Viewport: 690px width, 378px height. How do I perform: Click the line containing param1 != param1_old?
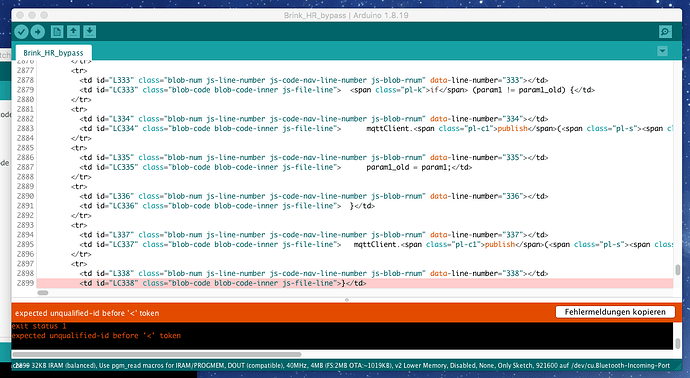pyautogui.click(x=337, y=90)
